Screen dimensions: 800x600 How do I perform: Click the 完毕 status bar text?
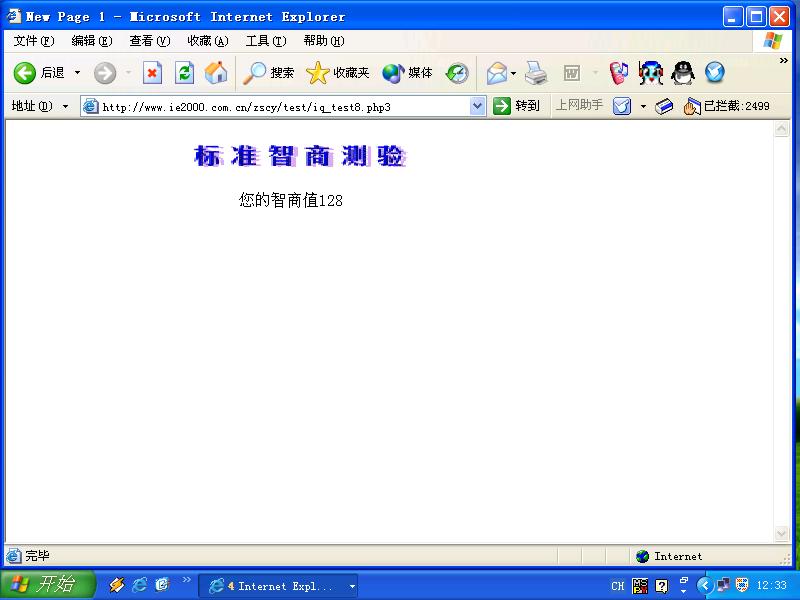(37, 556)
